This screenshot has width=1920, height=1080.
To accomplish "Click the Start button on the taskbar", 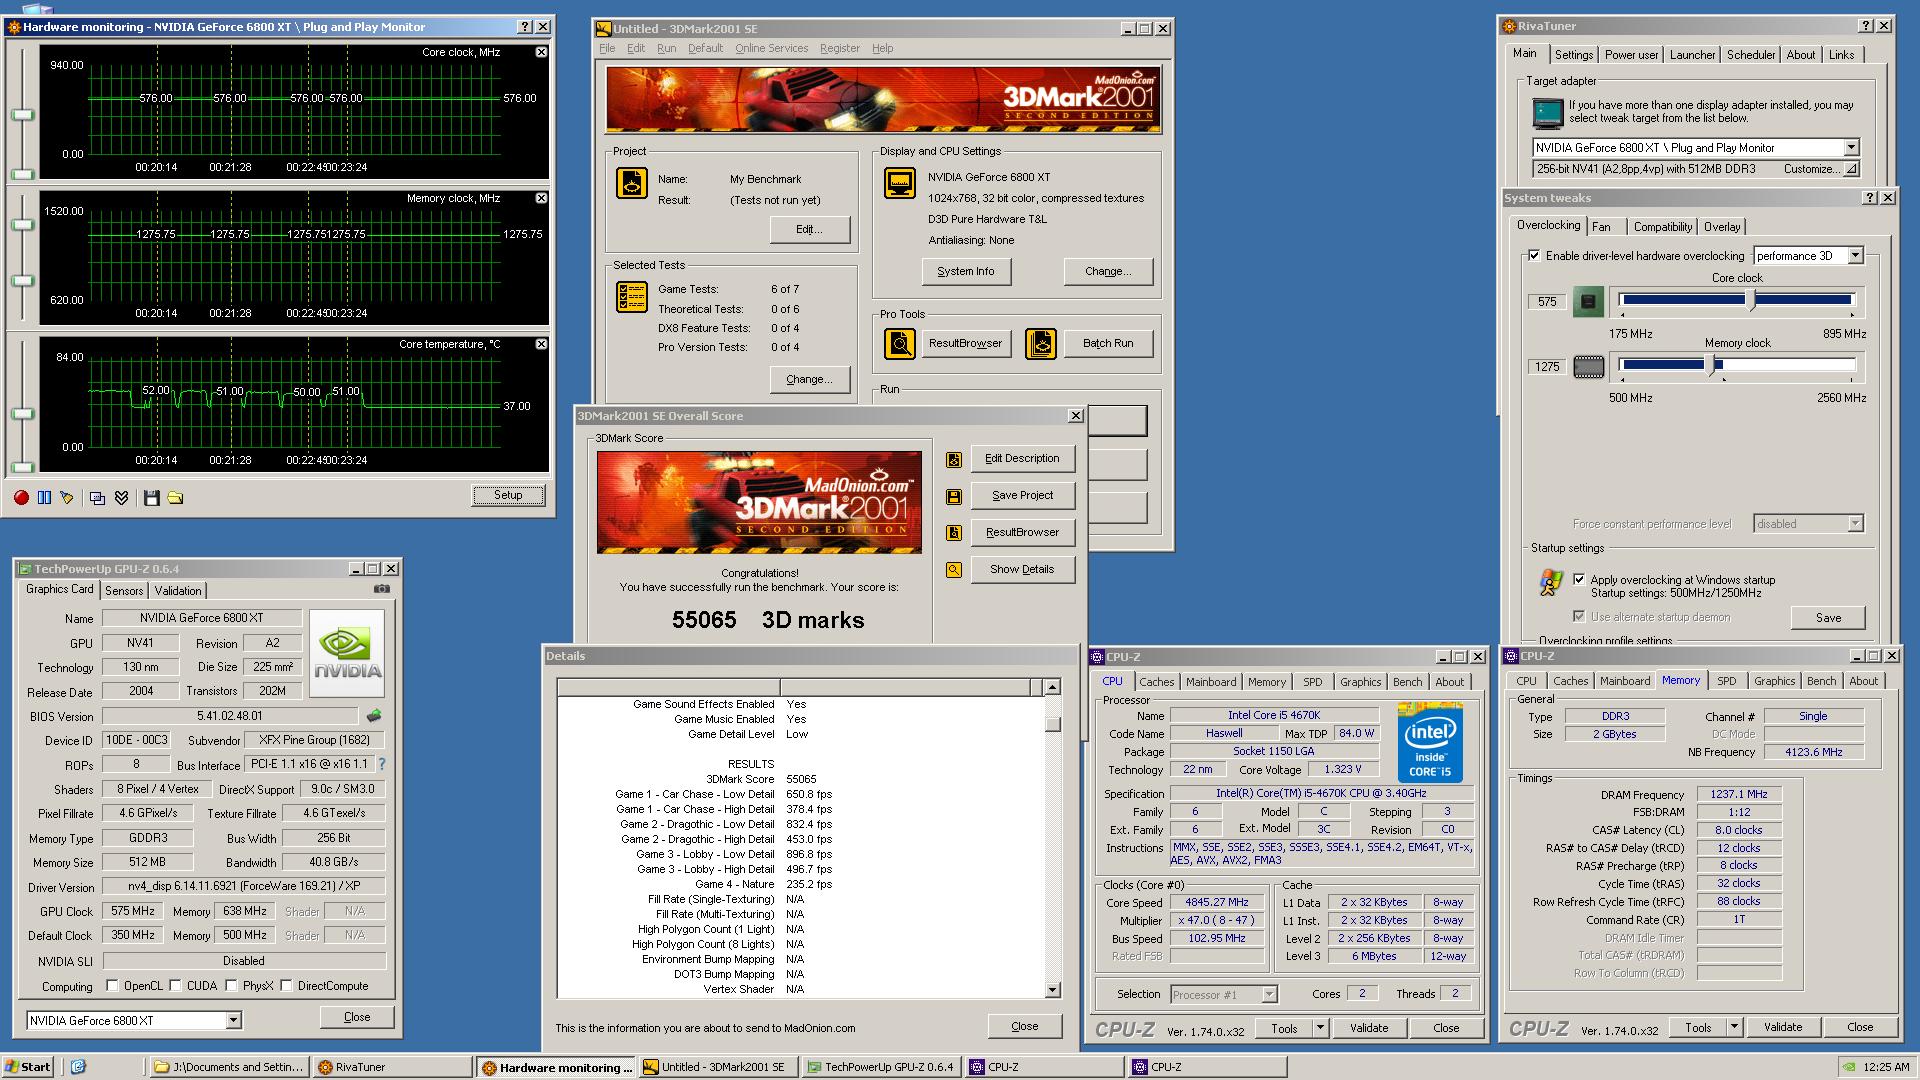I will (x=28, y=1067).
